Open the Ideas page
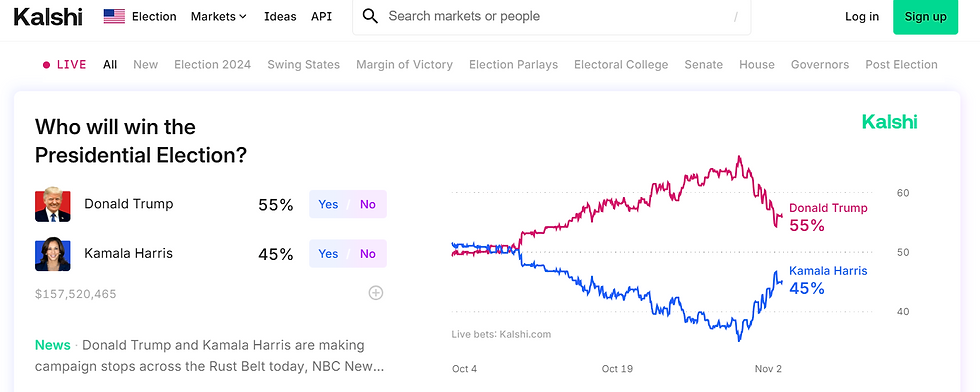Viewport: 980px width, 392px height. pyautogui.click(x=280, y=17)
